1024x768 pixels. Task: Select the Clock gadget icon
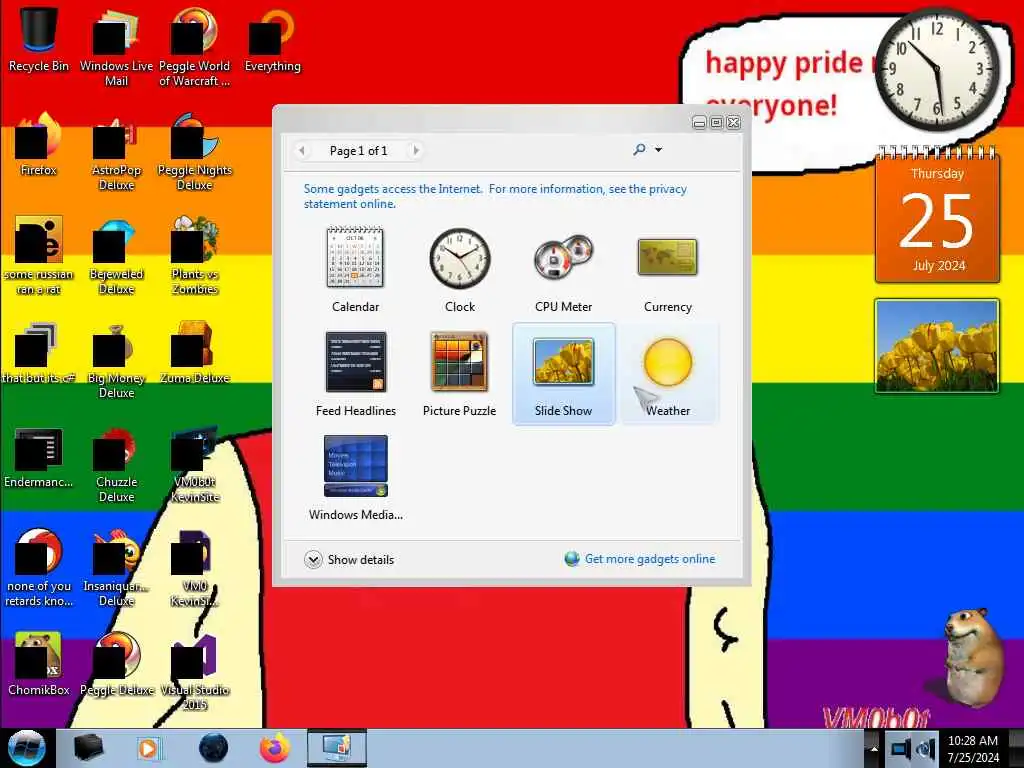pos(460,259)
